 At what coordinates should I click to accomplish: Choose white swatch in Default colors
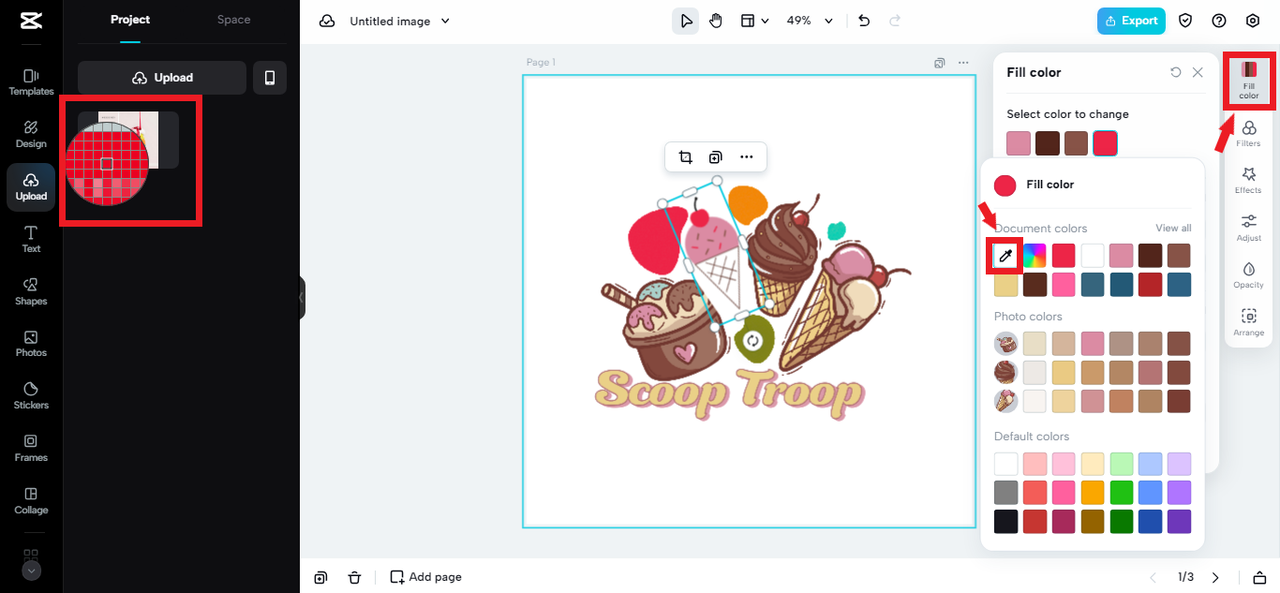click(1006, 464)
